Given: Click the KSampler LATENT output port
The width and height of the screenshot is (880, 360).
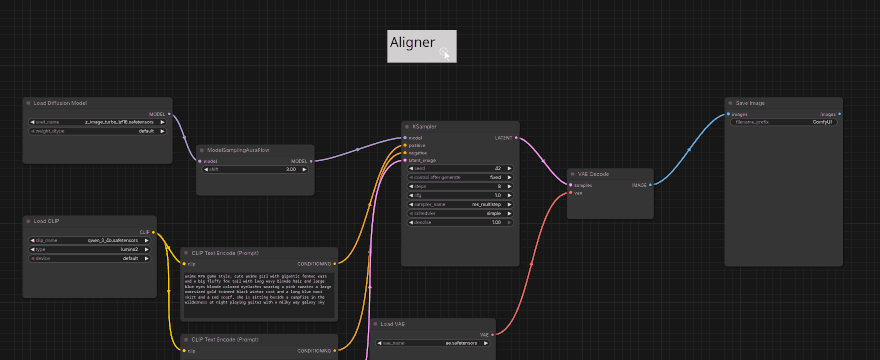Looking at the screenshot, I should [516, 138].
